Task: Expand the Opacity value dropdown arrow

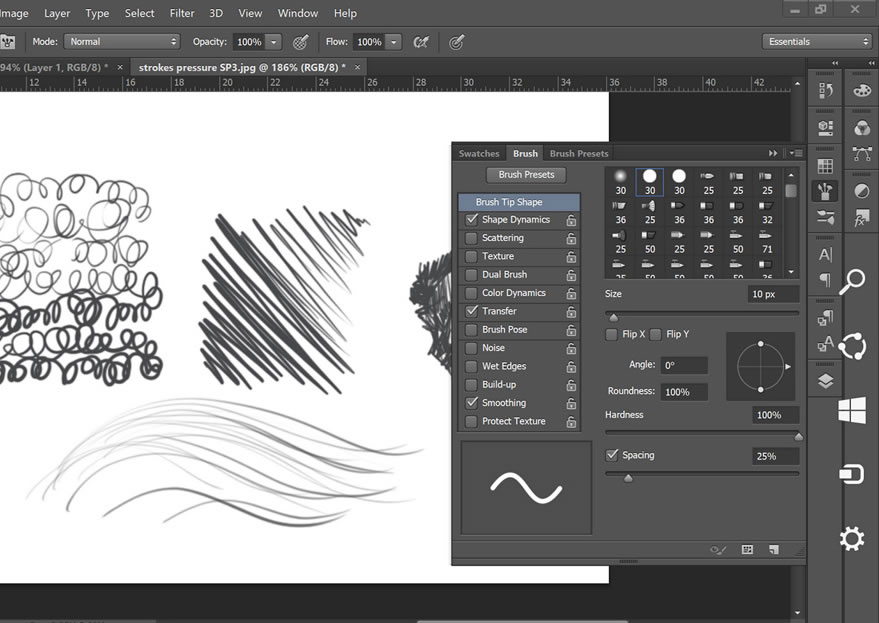Action: pyautogui.click(x=273, y=42)
